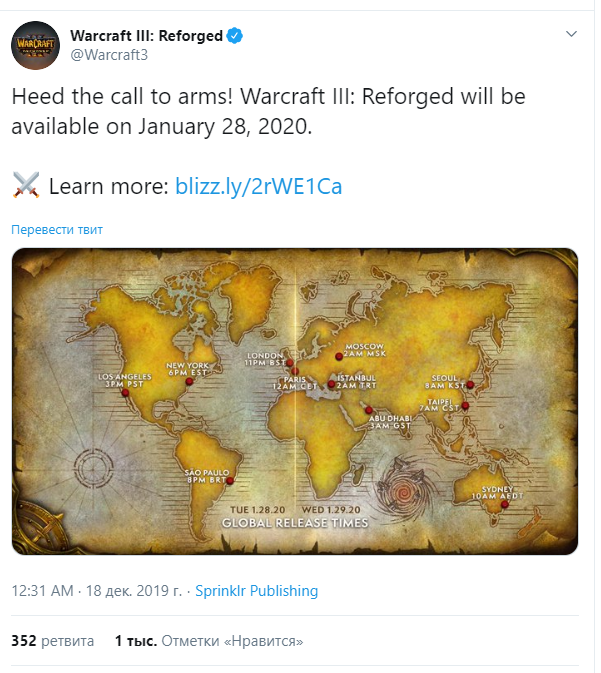601x673 pixels.
Task: Click the blue verified badge
Action: tap(235, 36)
